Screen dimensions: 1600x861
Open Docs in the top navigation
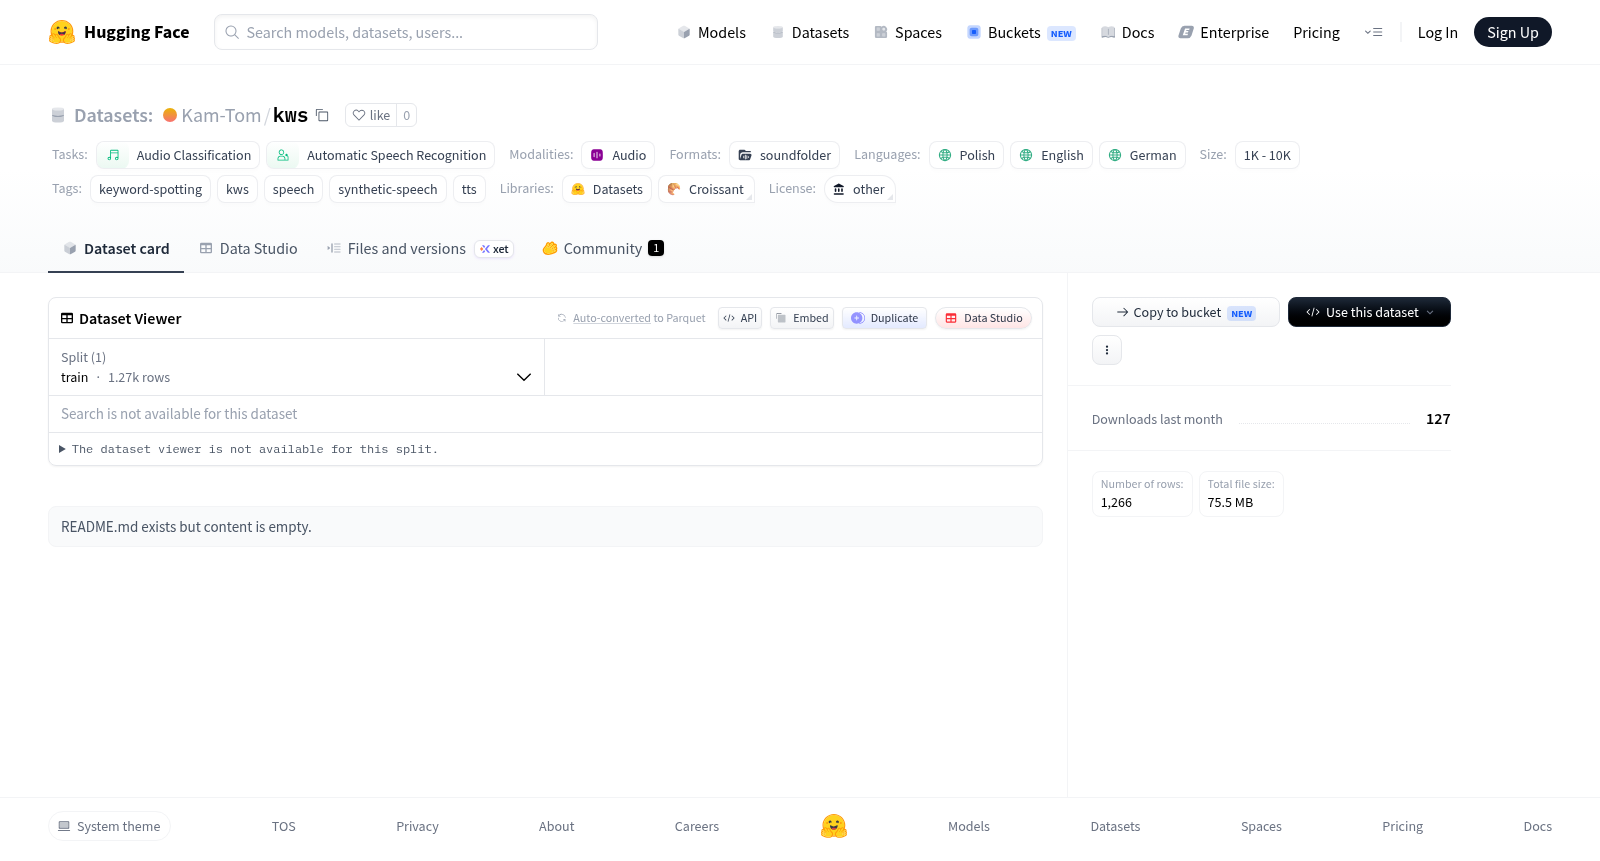(1127, 32)
